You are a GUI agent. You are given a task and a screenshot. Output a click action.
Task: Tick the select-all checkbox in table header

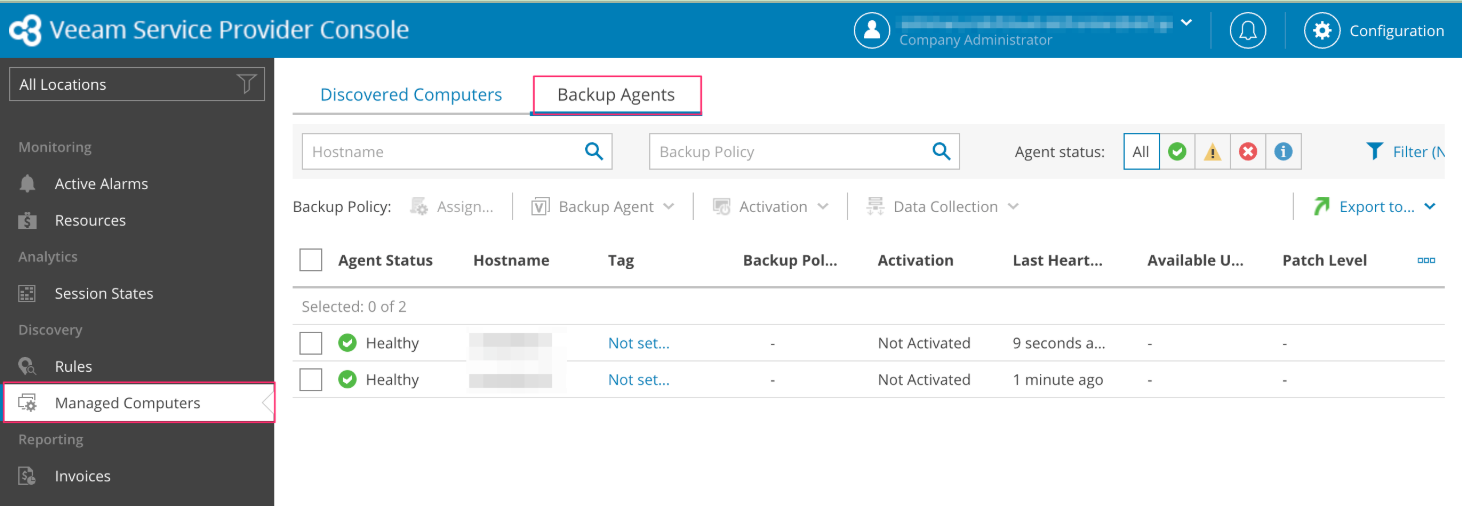311,260
